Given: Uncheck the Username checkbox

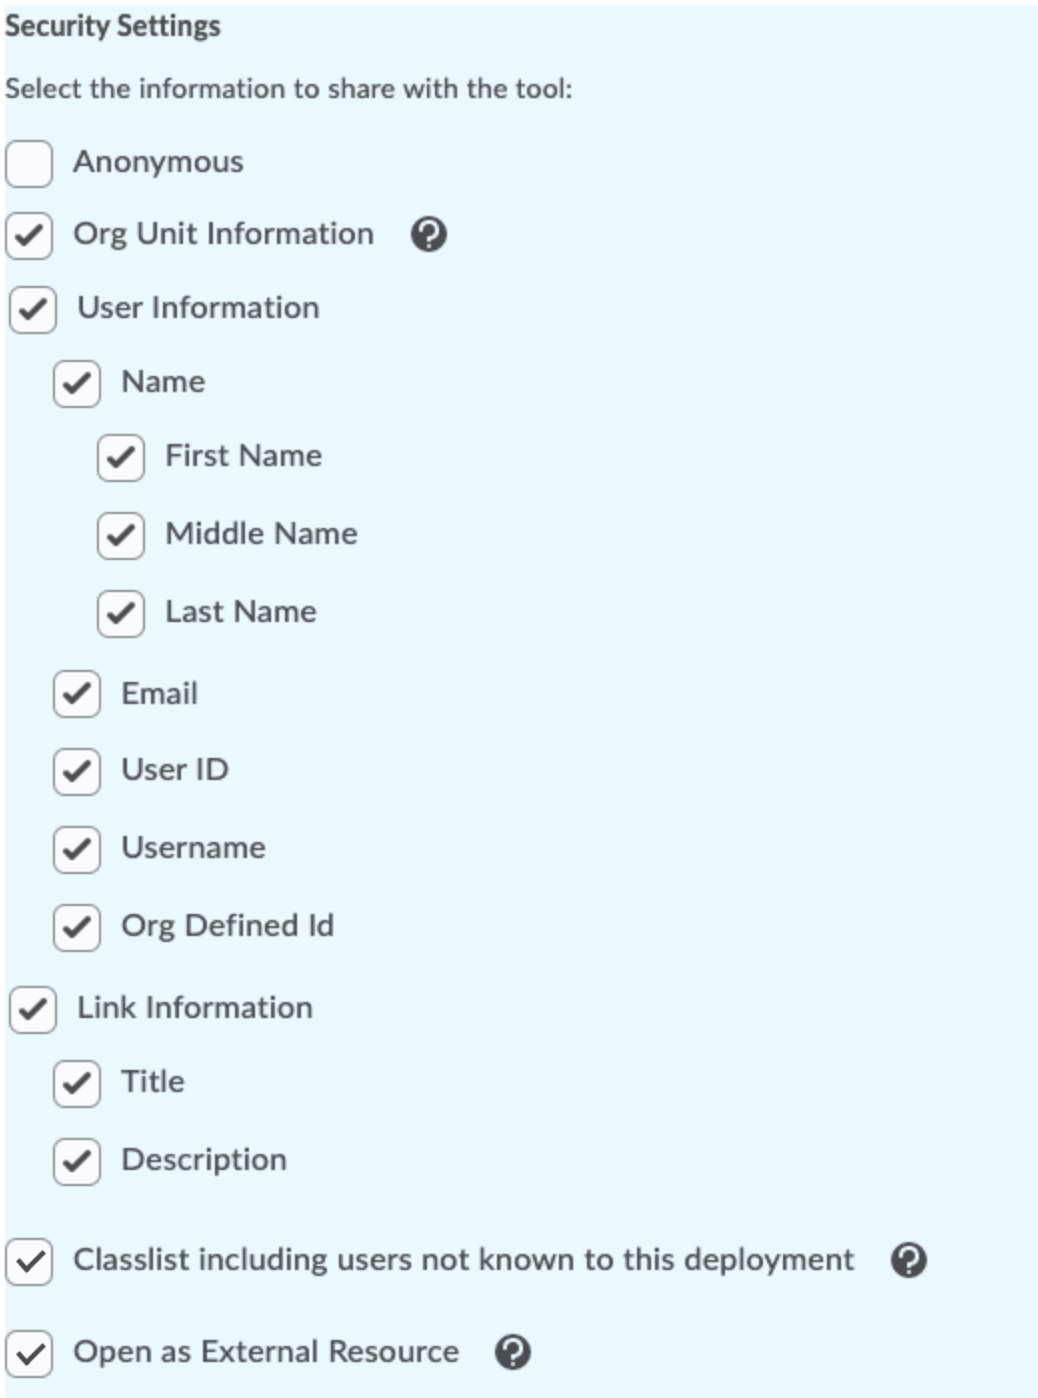Looking at the screenshot, I should pos(77,849).
